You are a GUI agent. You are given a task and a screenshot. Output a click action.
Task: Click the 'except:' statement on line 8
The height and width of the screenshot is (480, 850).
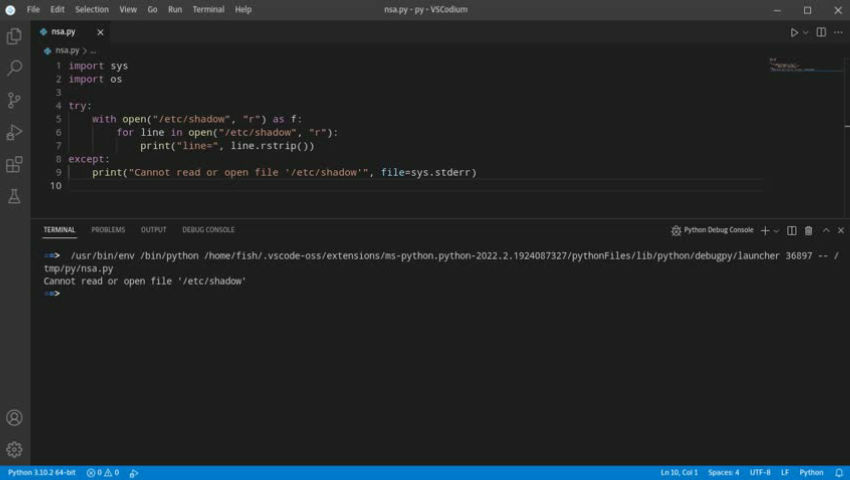pos(89,159)
